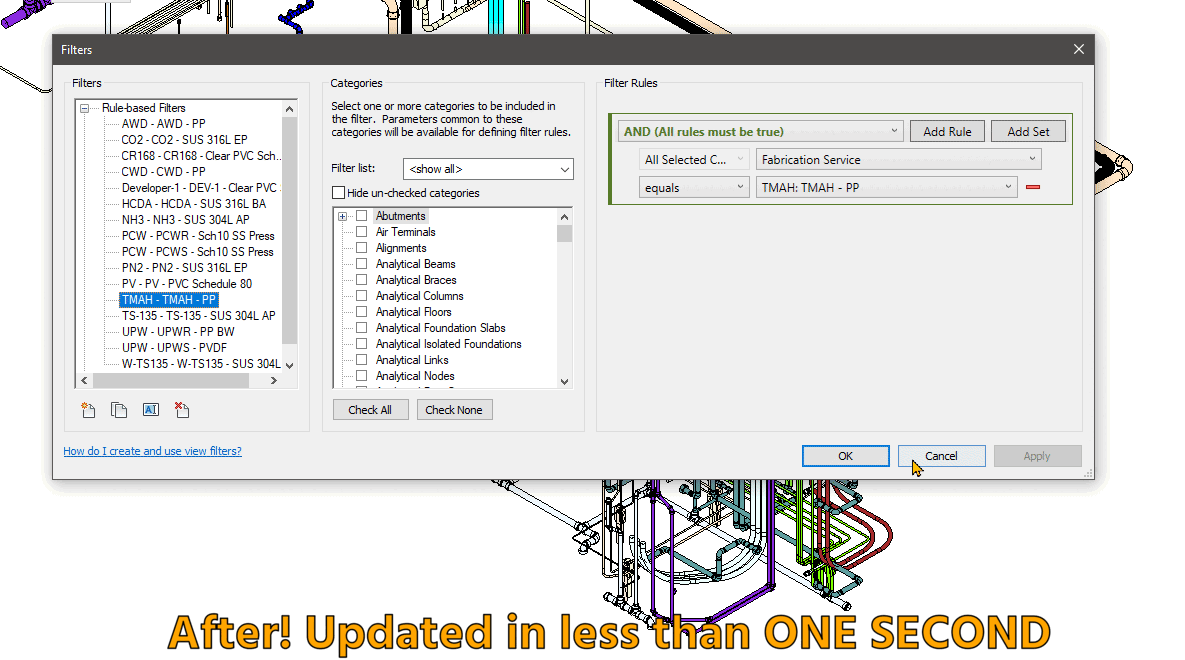Viewport: 1185px width, 660px height.
Task: Select the HCDA - HCDA - SUS 316L BA filter
Action: click(194, 204)
